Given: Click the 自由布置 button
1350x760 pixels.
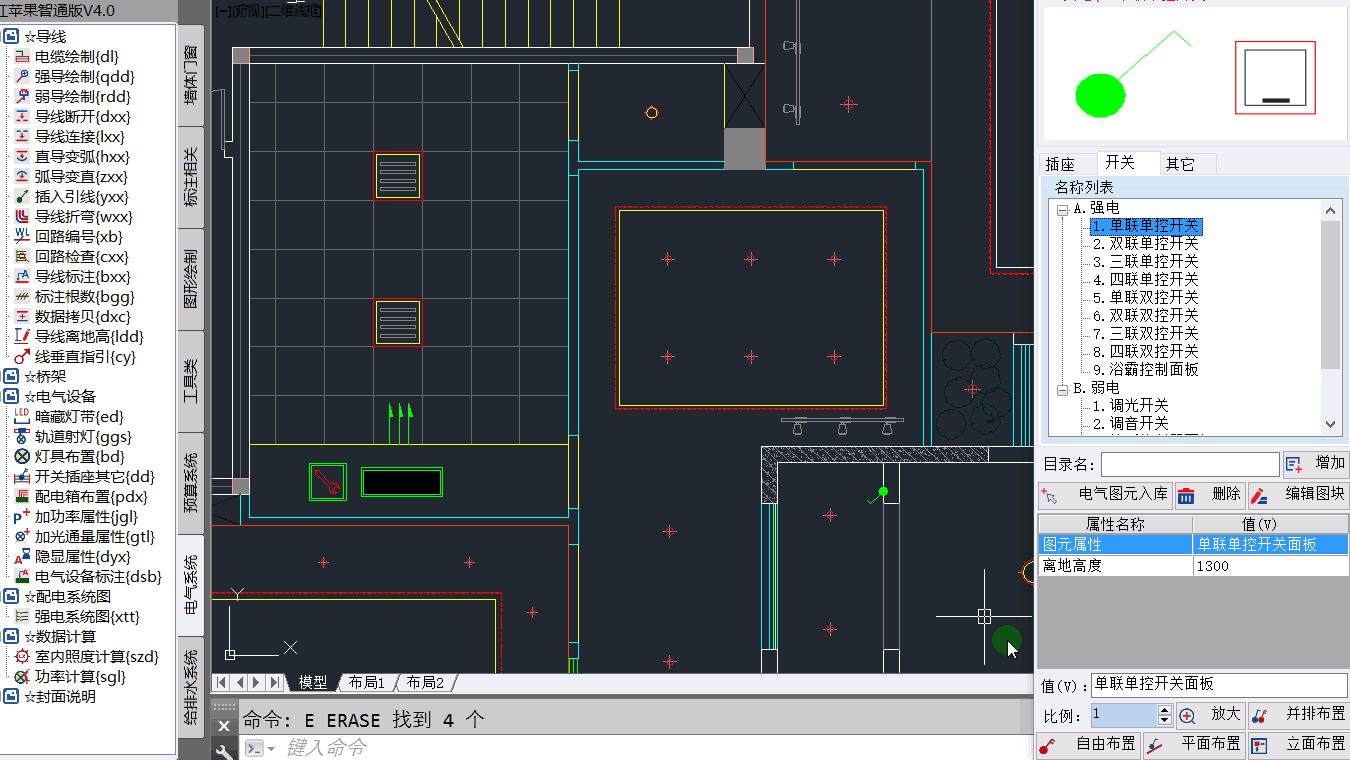Looking at the screenshot, I should pos(1089,745).
